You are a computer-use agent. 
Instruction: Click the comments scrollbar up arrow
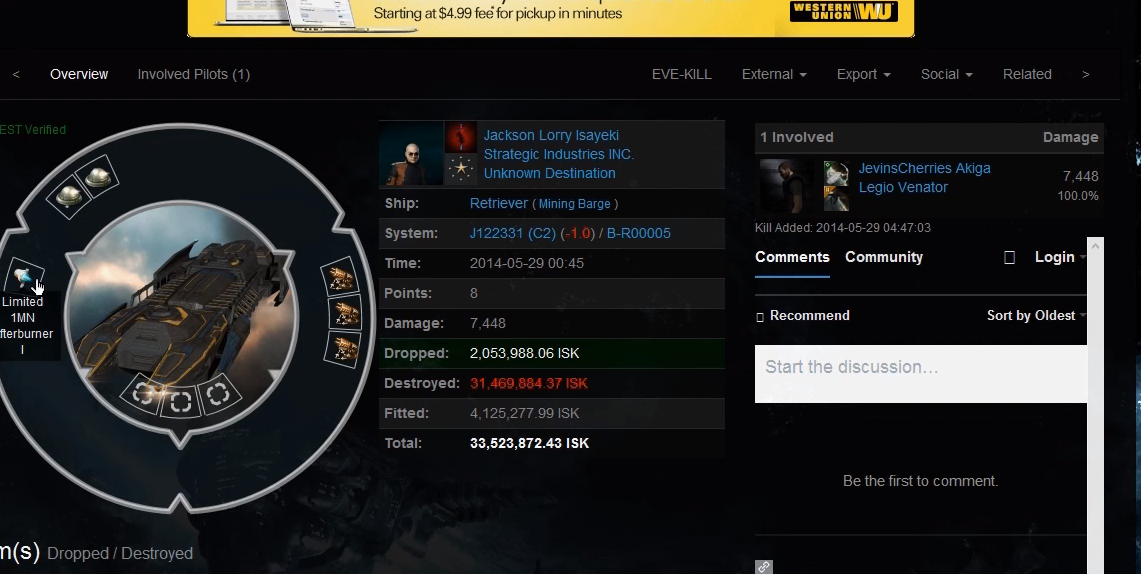(x=1095, y=247)
